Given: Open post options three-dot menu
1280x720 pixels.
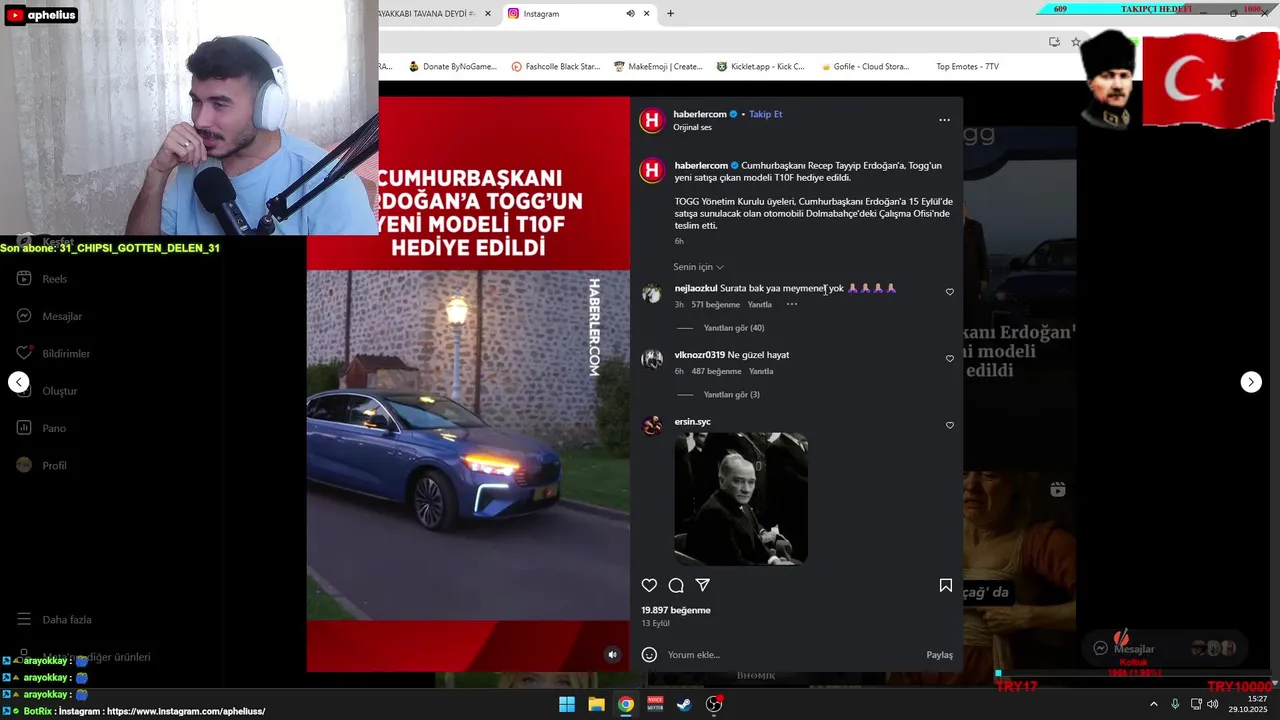Looking at the screenshot, I should (944, 120).
